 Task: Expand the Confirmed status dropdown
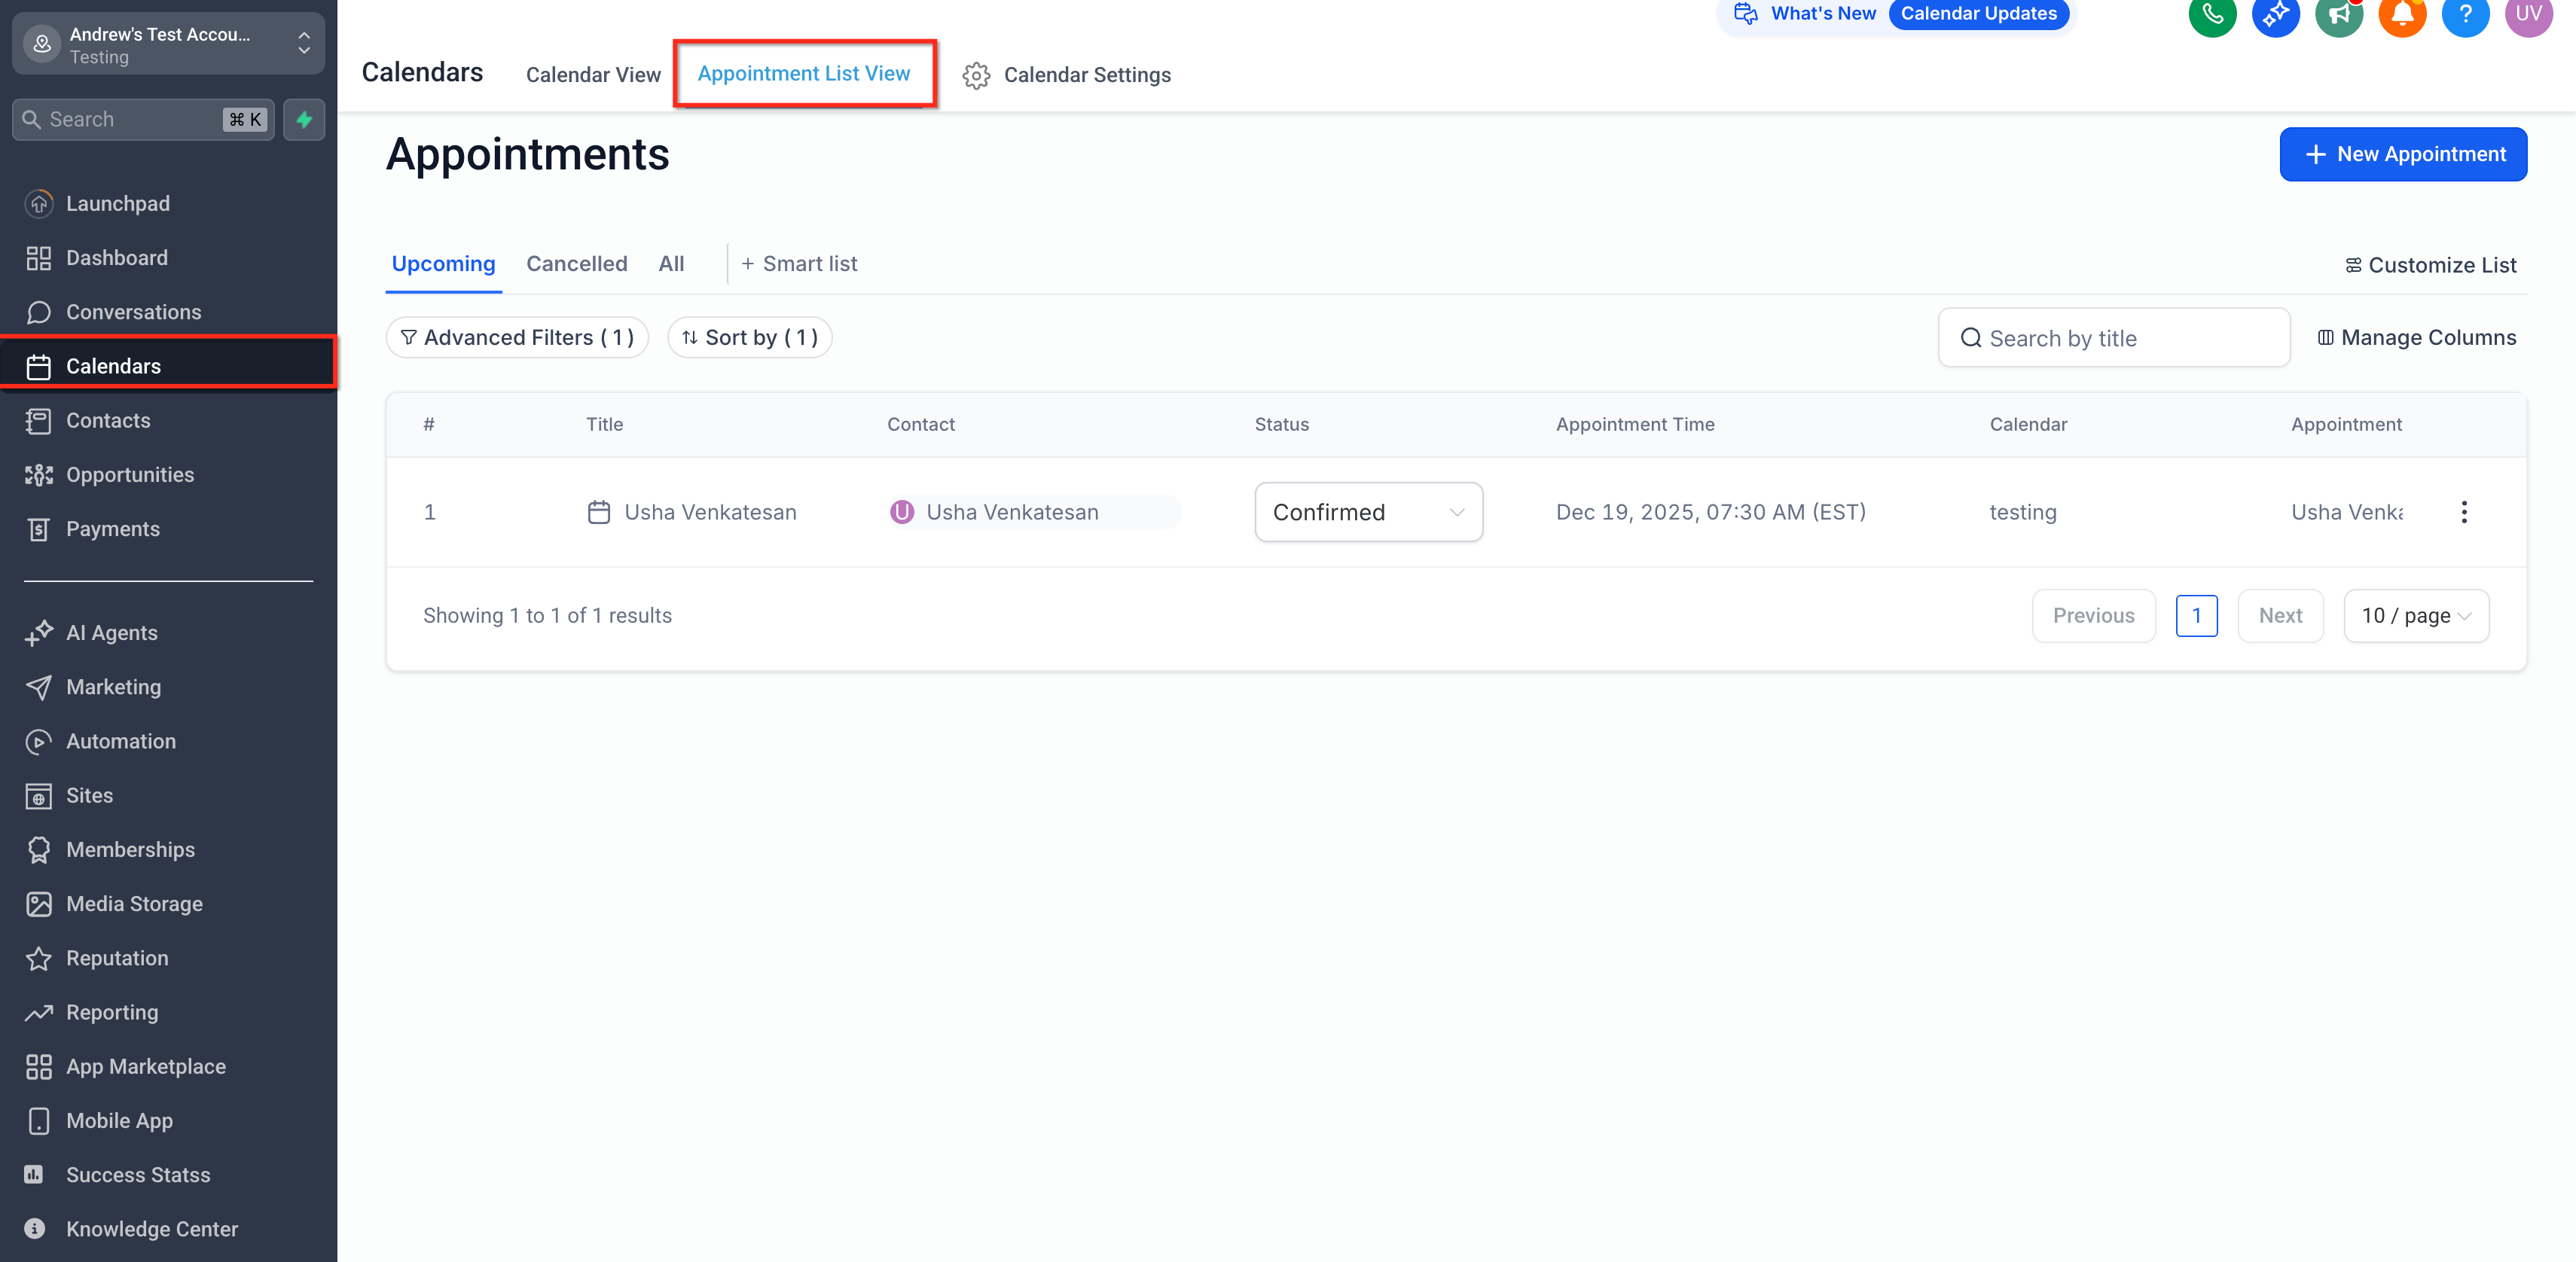pyautogui.click(x=1368, y=512)
